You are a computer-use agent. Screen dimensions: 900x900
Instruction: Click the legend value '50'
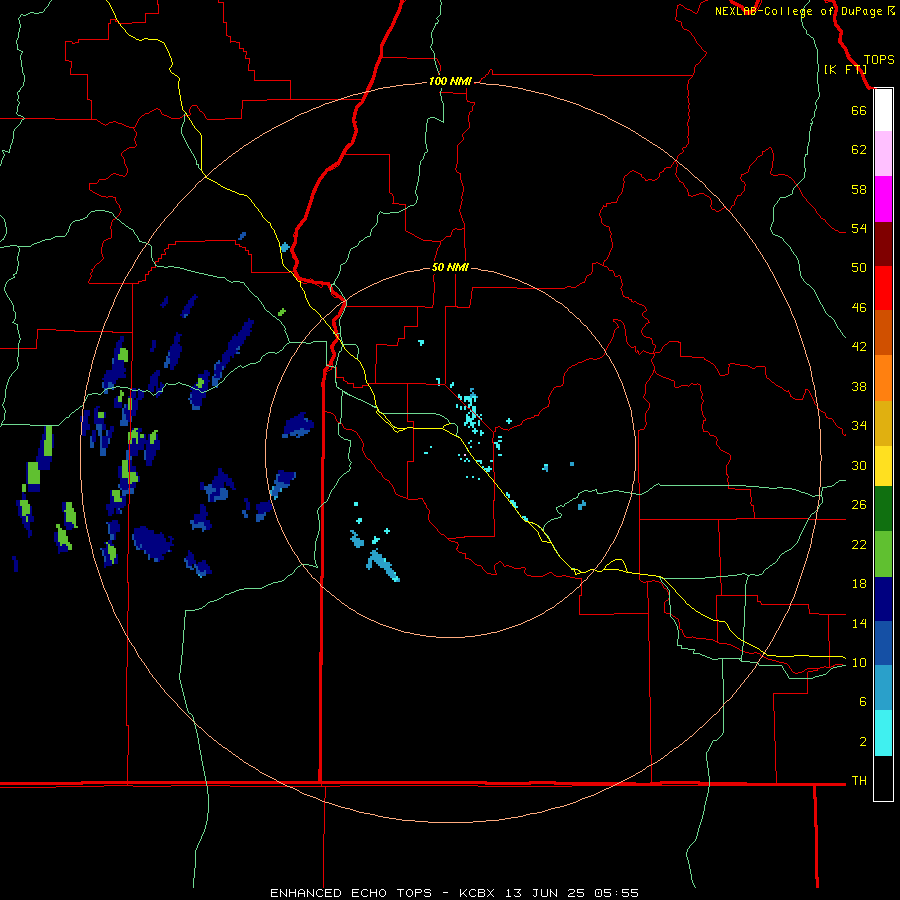click(x=859, y=267)
